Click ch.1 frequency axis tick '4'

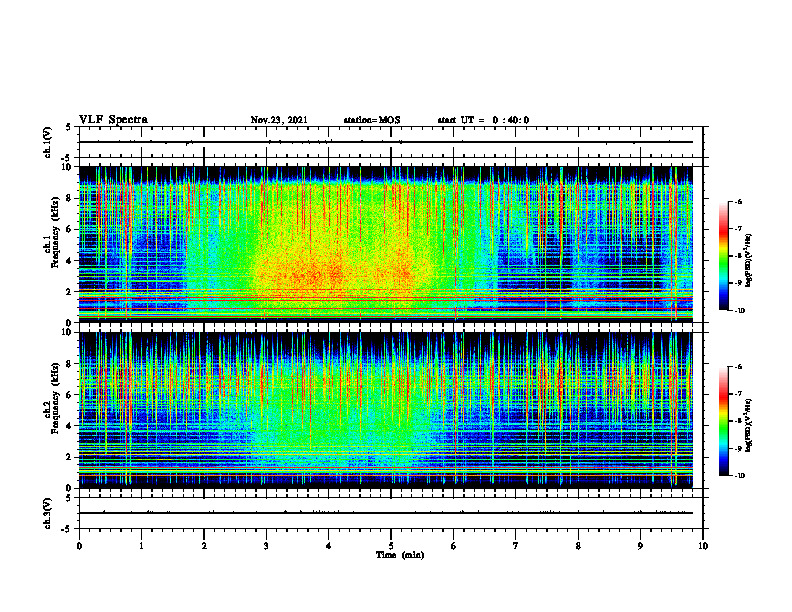[69, 261]
